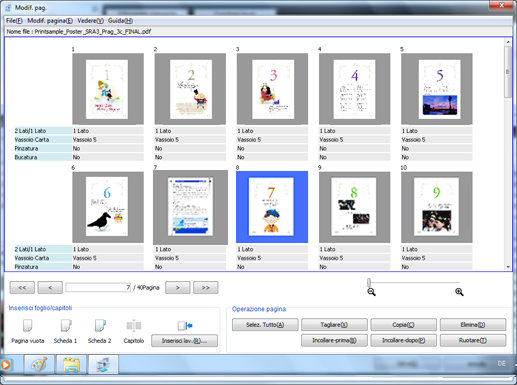Open the Guida(H) menu
The height and width of the screenshot is (385, 517).
pyautogui.click(x=120, y=21)
